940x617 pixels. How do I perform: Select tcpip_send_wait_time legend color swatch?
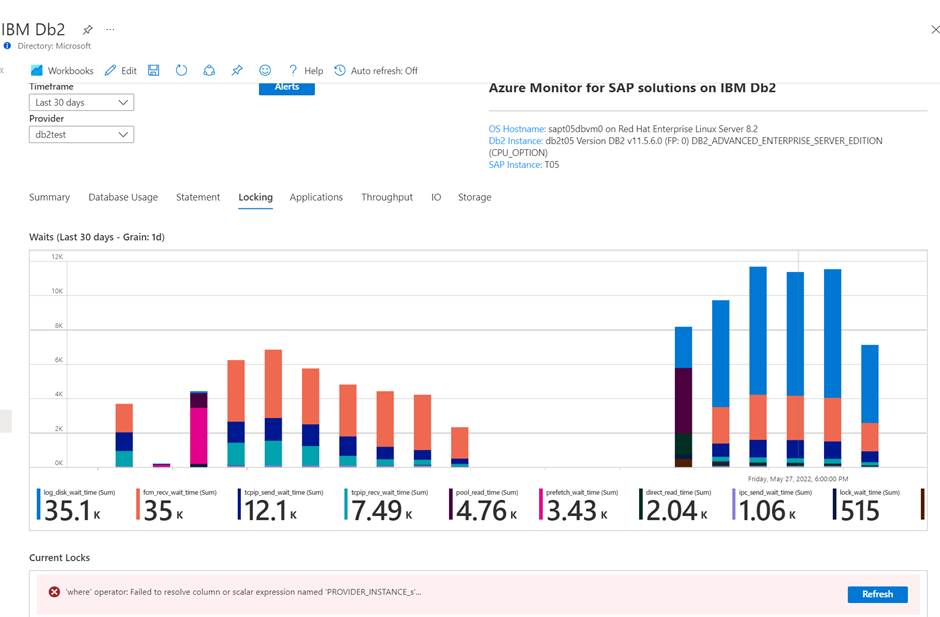(x=239, y=504)
